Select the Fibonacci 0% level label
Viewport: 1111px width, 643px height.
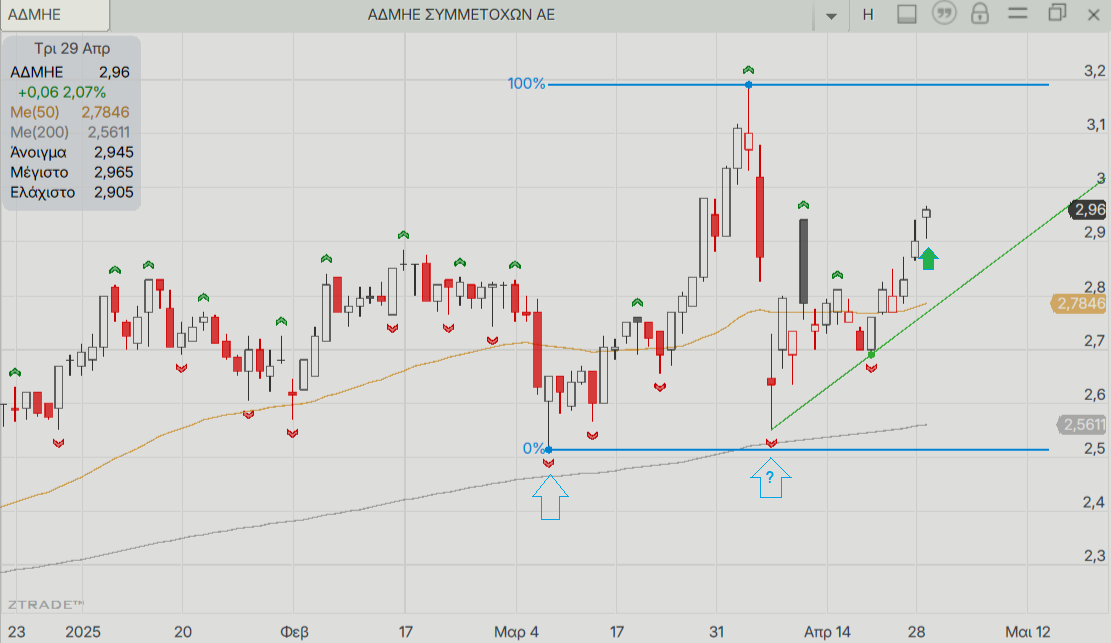point(534,449)
